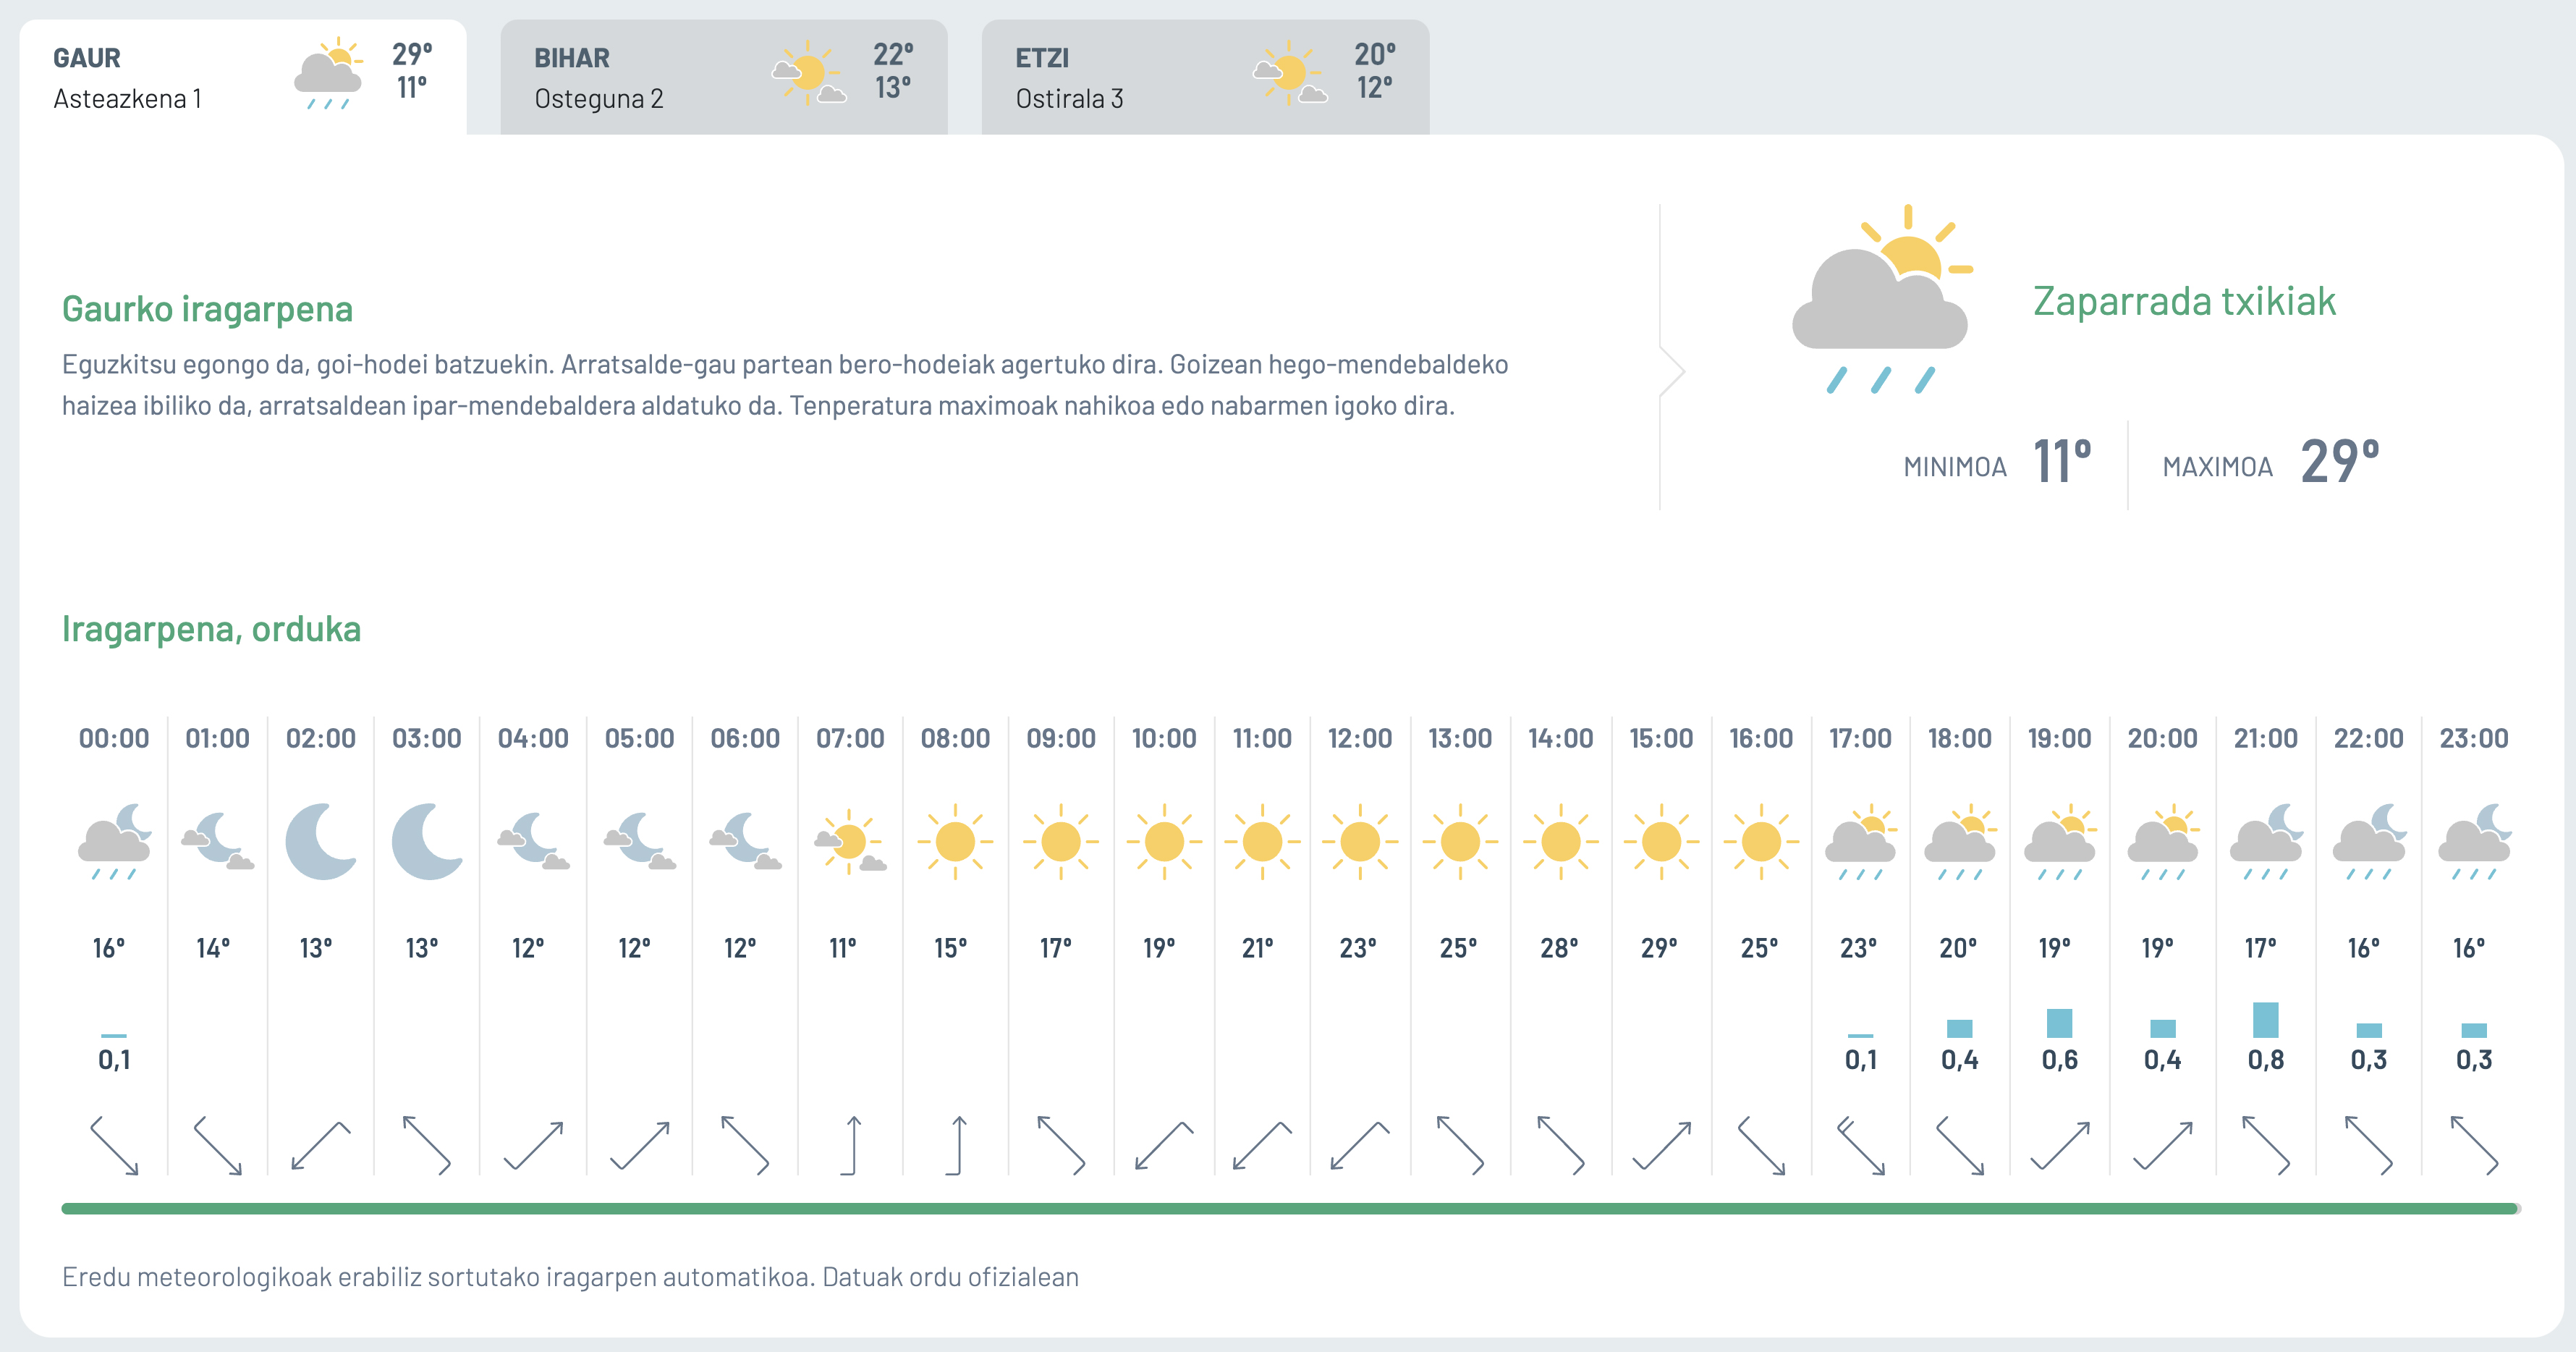Switch to the BIHAR Osteguna 2 tab

[724, 77]
